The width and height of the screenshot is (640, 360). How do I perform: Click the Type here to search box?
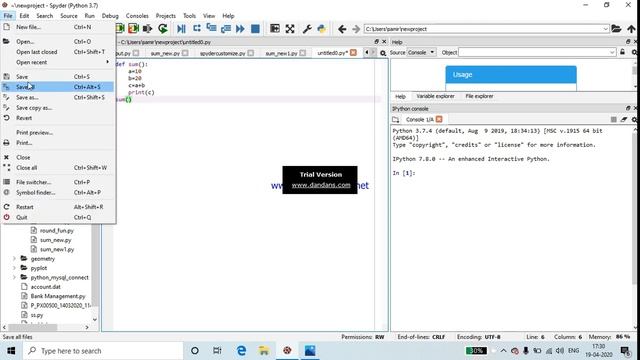click(102, 351)
